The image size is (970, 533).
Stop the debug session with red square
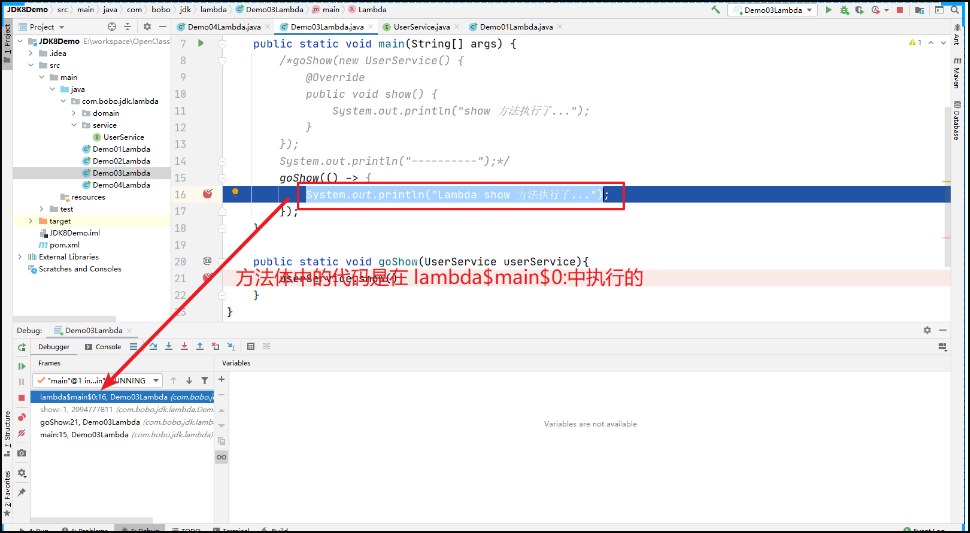pyautogui.click(x=22, y=398)
